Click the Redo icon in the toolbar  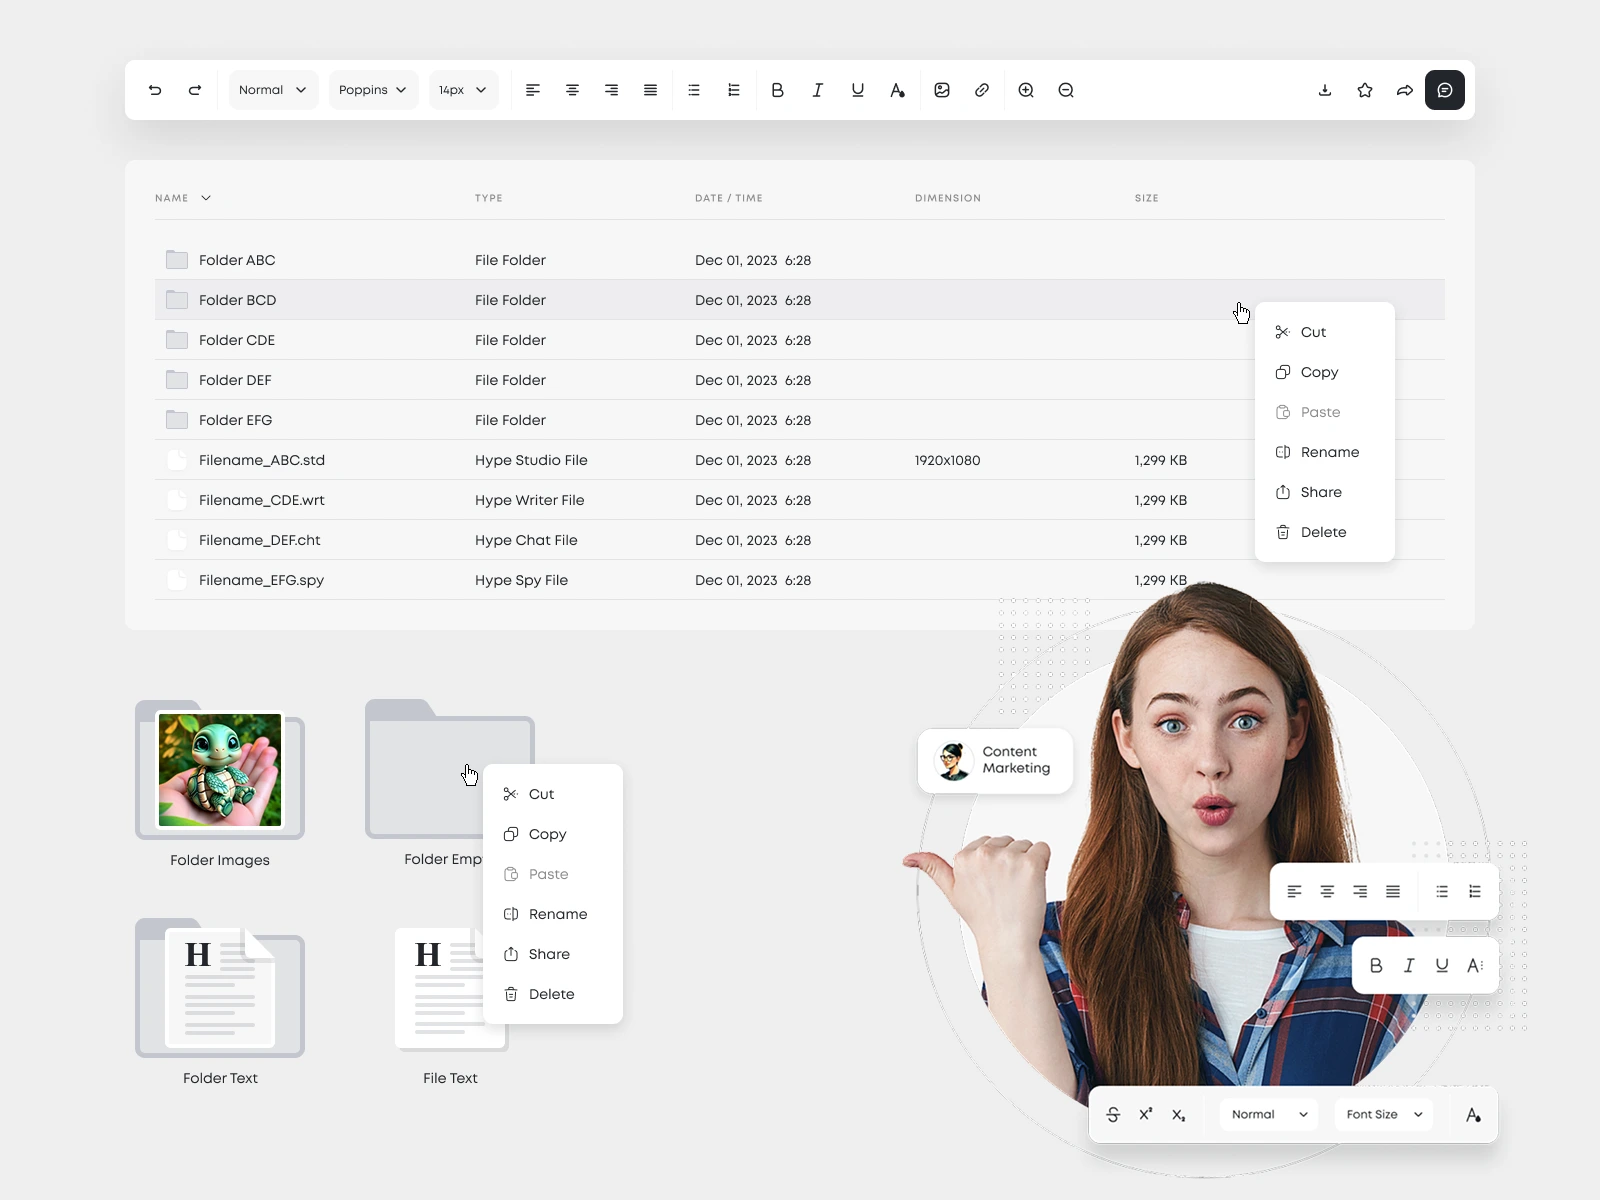point(196,90)
